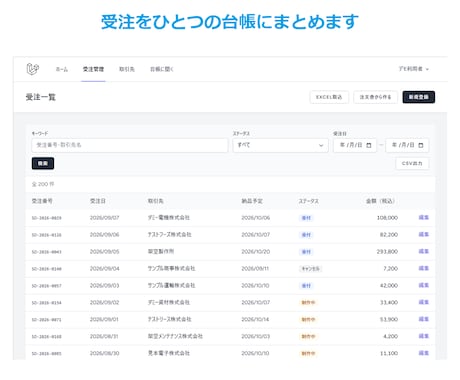Open 編集 for the 11,100 order row
The image size is (460, 380).
pos(424,353)
